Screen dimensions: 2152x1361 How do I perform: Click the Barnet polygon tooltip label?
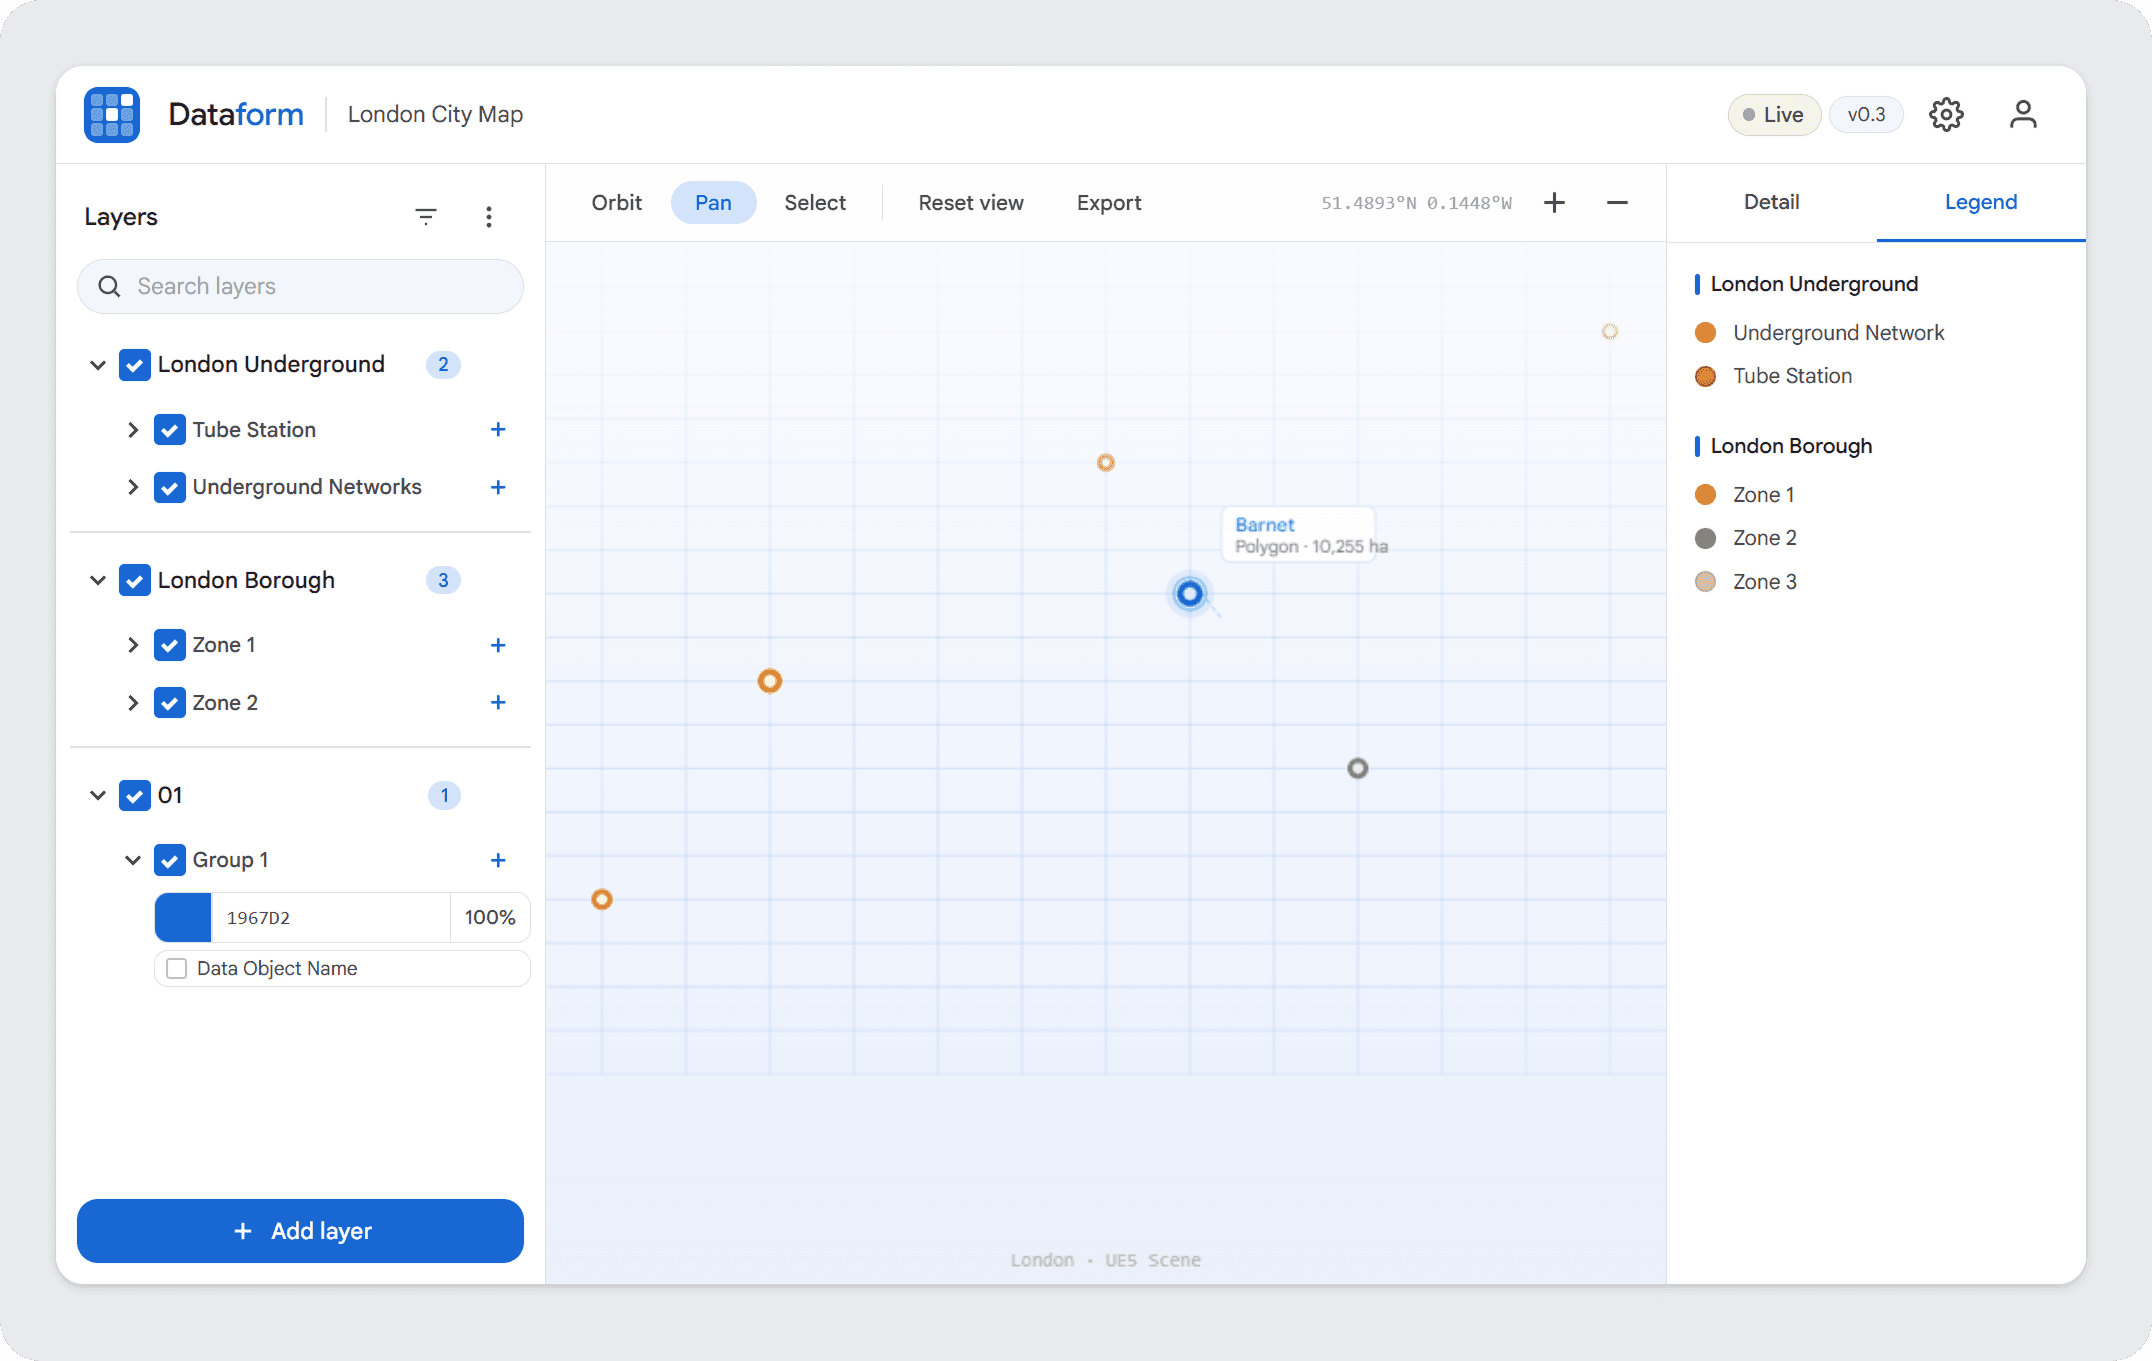pyautogui.click(x=1298, y=535)
